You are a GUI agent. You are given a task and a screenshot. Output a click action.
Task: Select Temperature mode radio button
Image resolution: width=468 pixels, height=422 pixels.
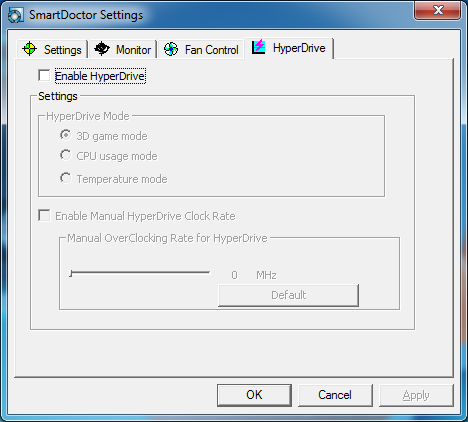66,178
